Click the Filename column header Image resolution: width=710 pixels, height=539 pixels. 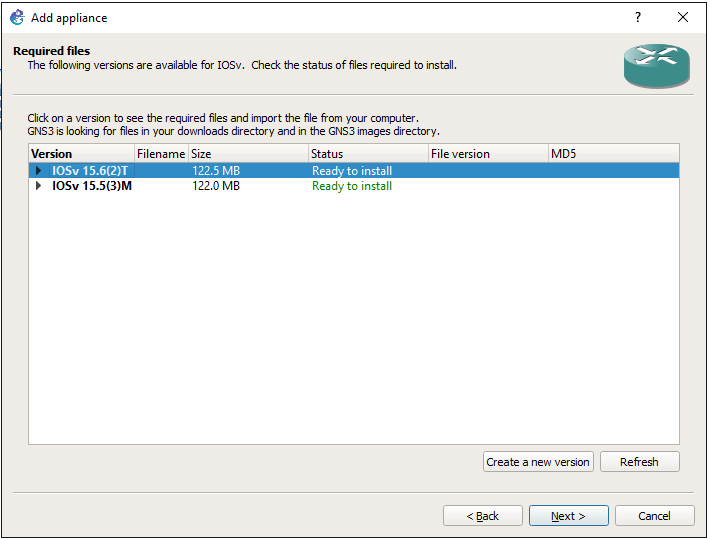point(160,154)
